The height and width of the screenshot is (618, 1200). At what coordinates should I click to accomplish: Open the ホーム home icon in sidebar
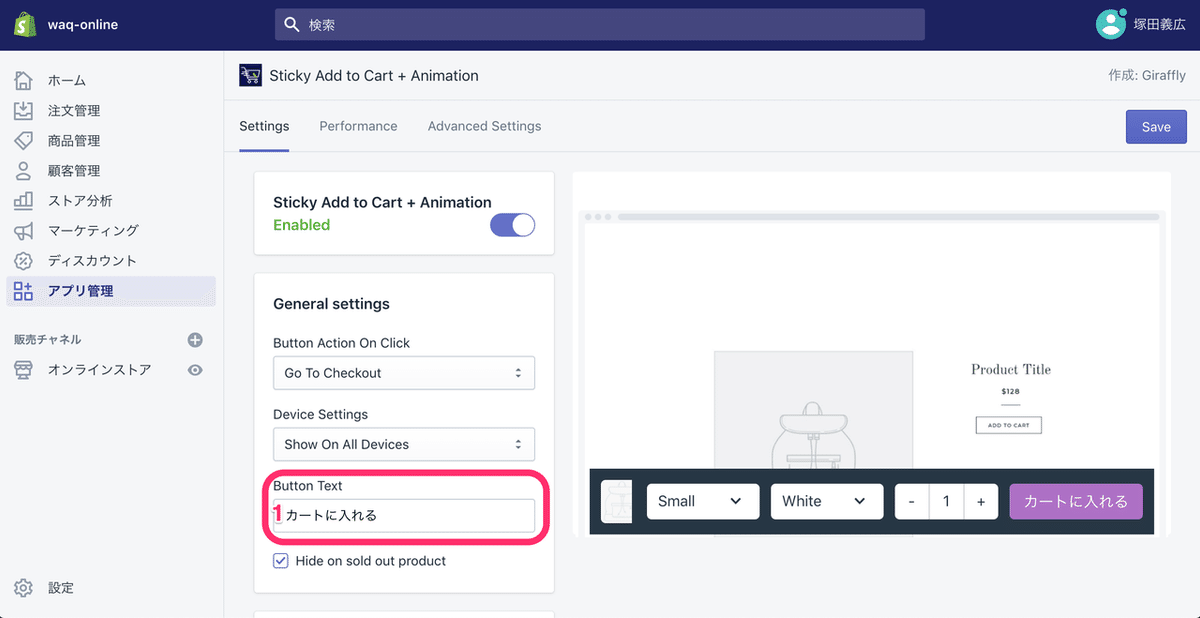[24, 80]
